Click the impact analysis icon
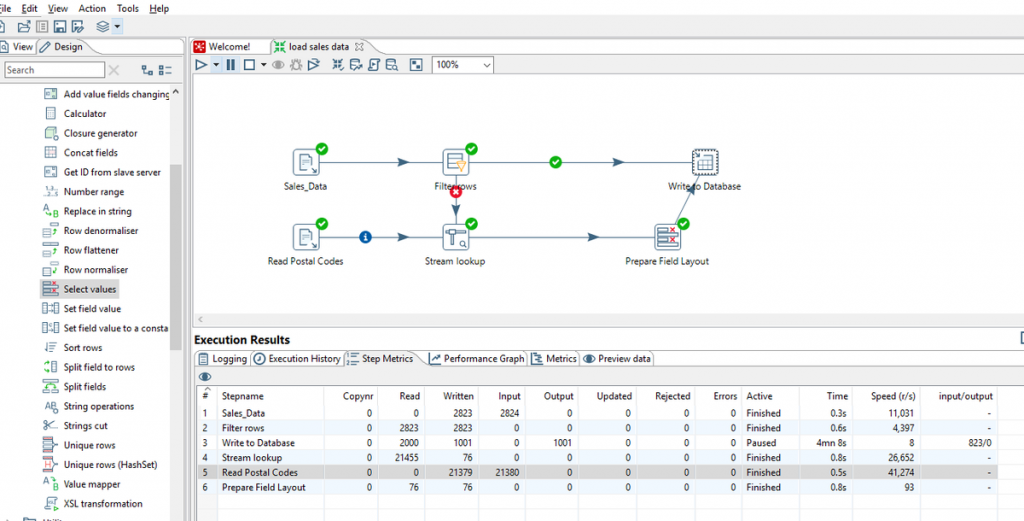Image resolution: width=1024 pixels, height=521 pixels. [x=356, y=65]
